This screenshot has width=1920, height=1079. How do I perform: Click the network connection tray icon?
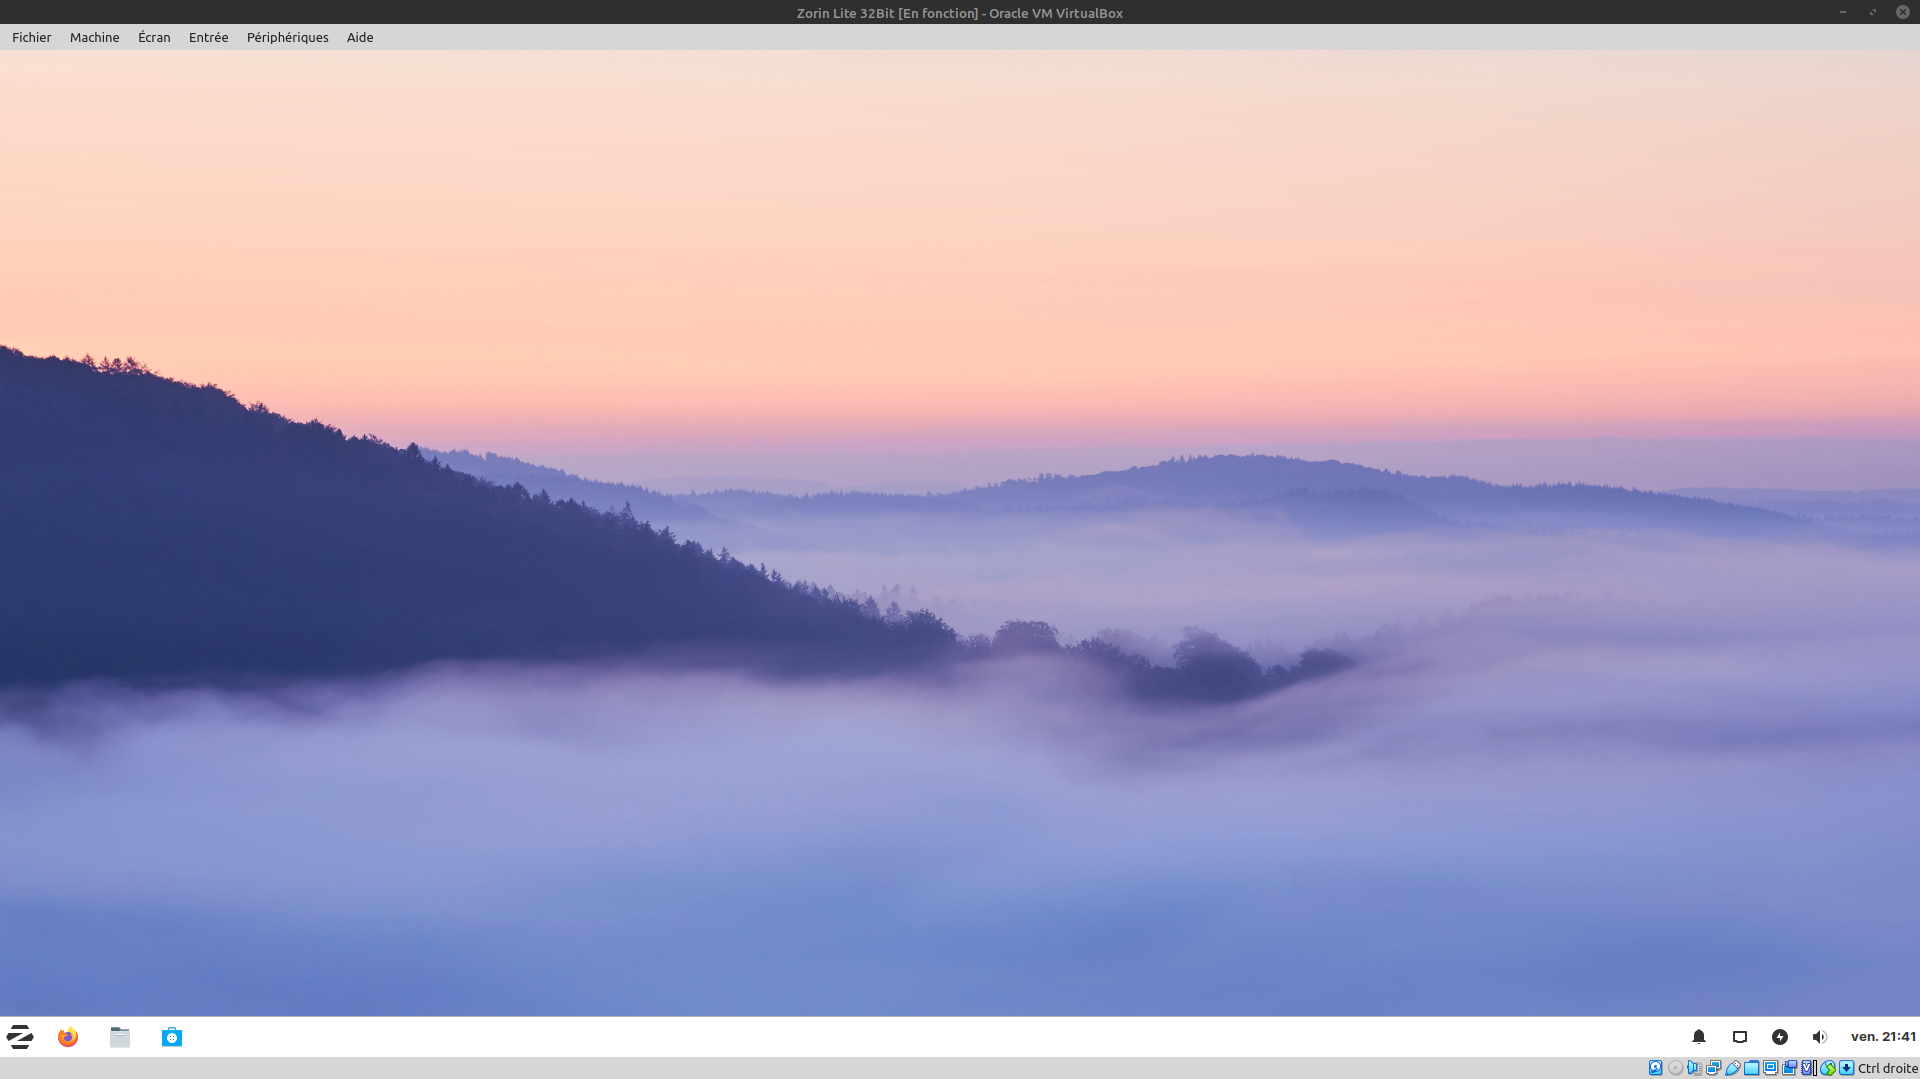coord(1740,1037)
